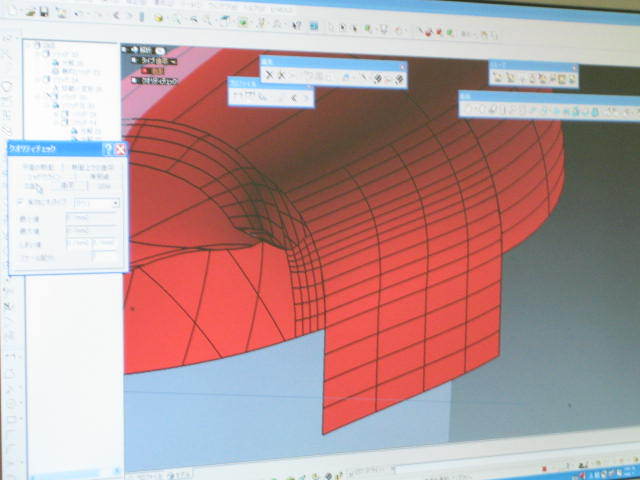Click the arrow with question mark help icon
Screen dimensions: 640x480
(297, 26)
